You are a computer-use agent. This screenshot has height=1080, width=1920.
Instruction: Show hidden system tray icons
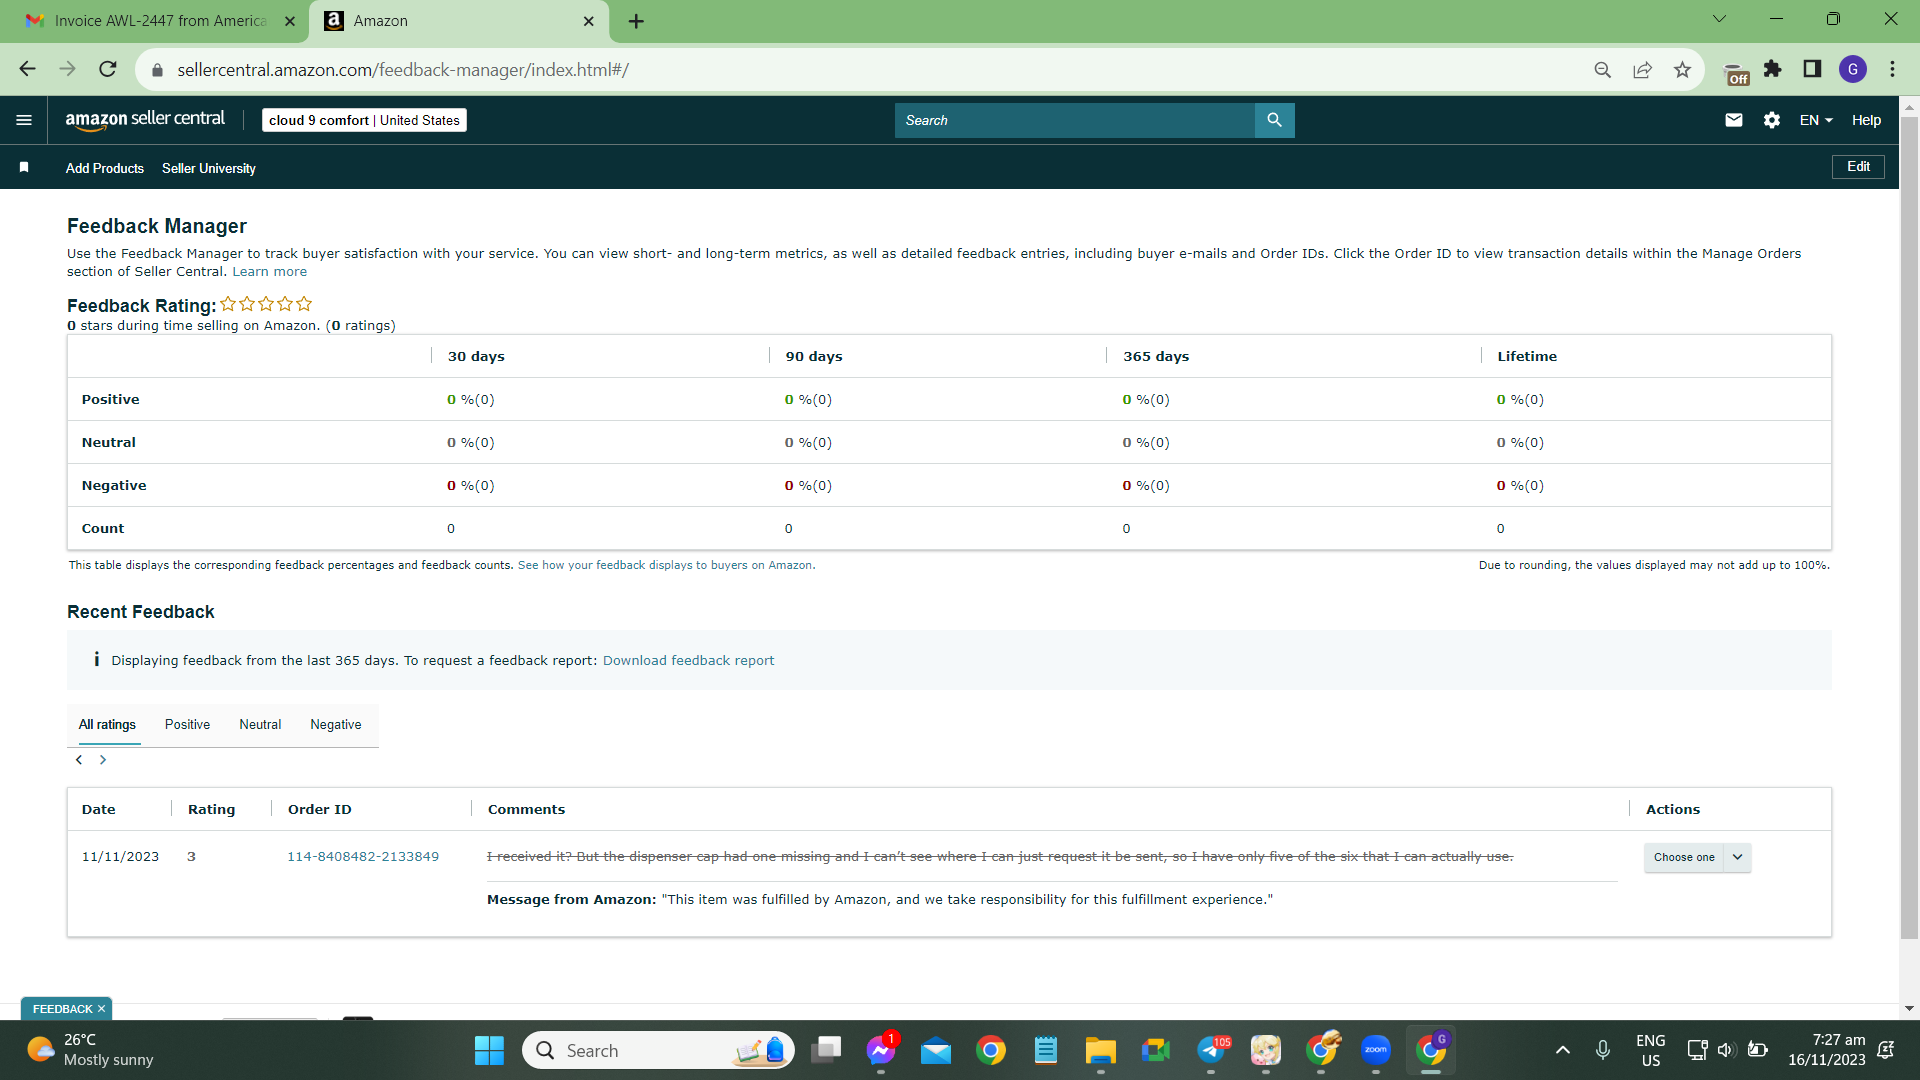click(1562, 1050)
